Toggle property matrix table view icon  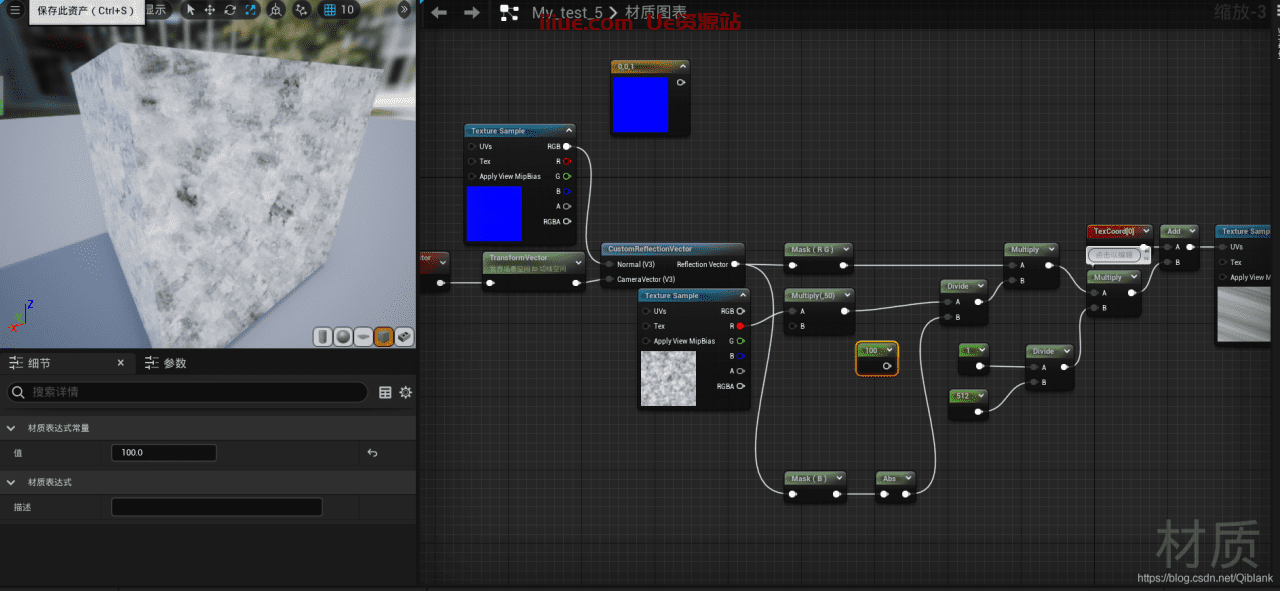(x=385, y=393)
